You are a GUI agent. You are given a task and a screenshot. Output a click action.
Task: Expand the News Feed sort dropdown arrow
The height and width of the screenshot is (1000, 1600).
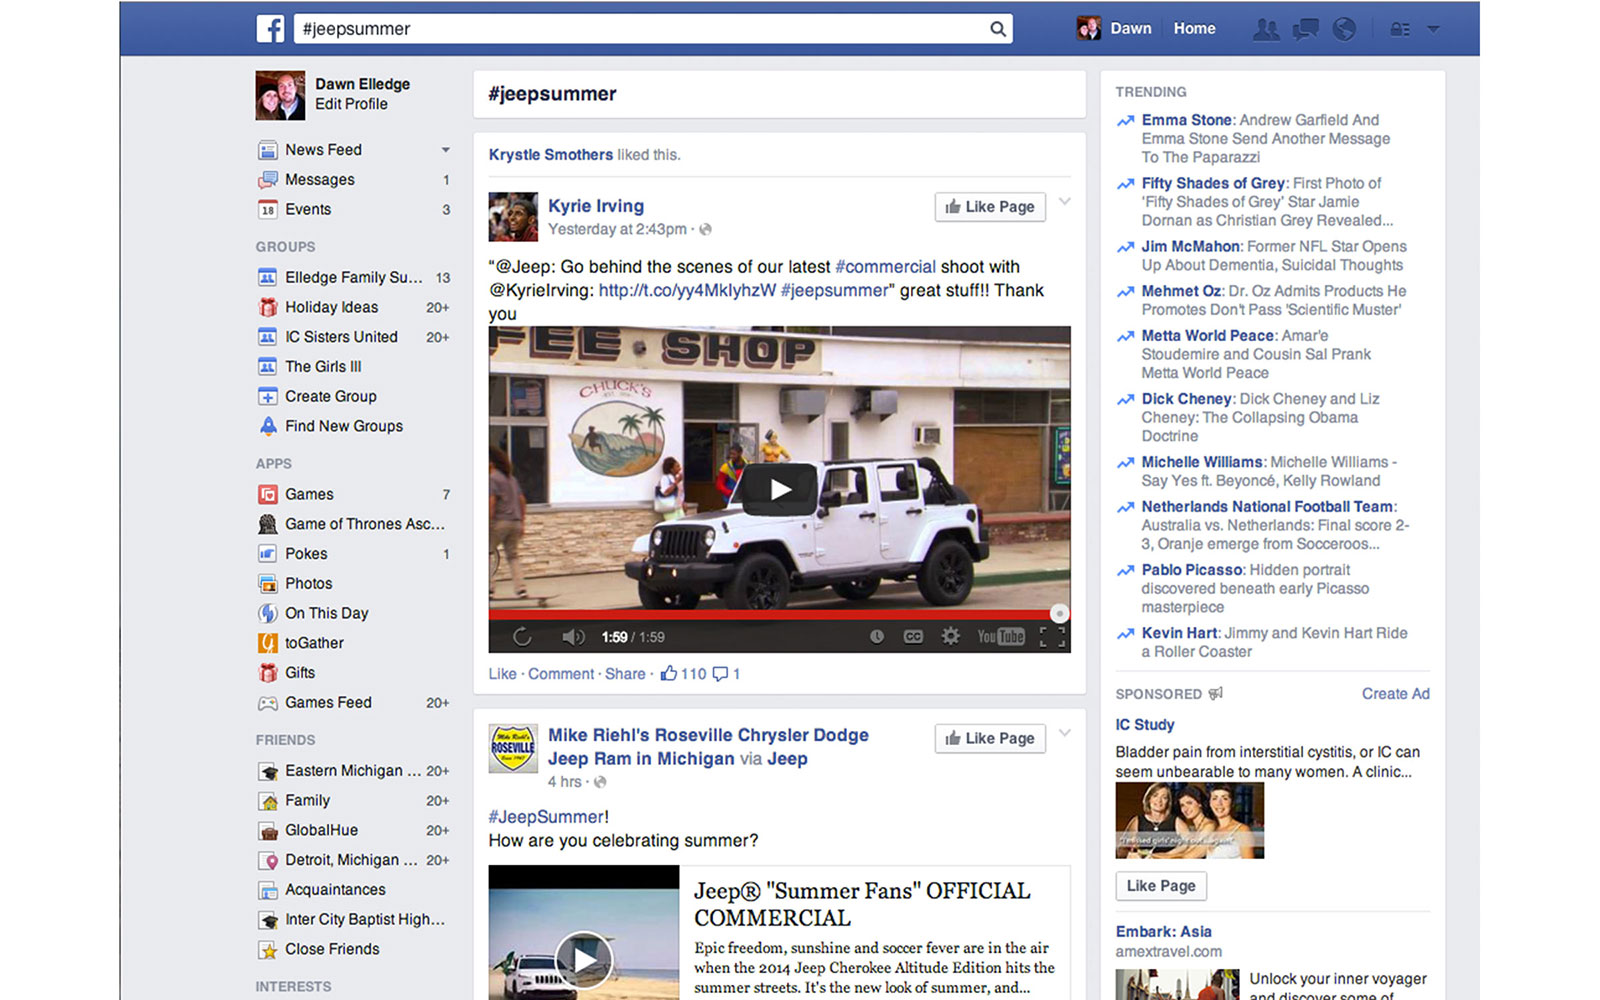pyautogui.click(x=445, y=150)
